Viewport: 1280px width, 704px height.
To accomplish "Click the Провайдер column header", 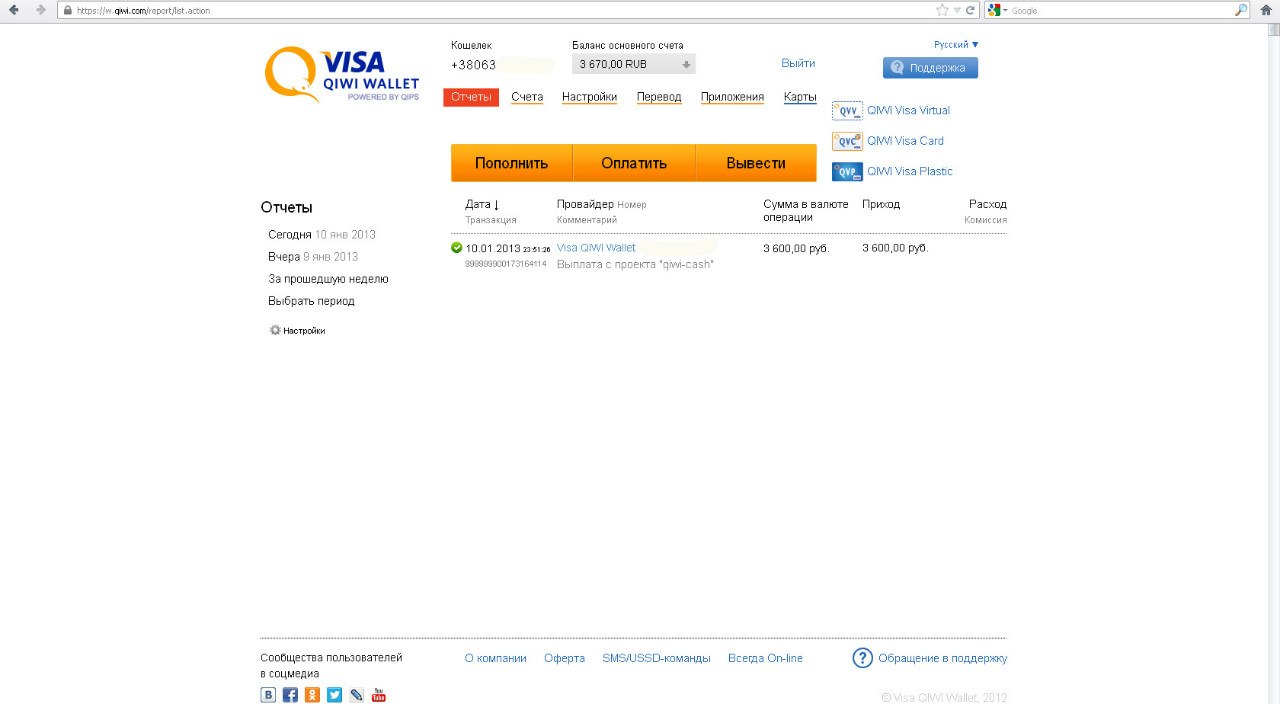I will 585,204.
